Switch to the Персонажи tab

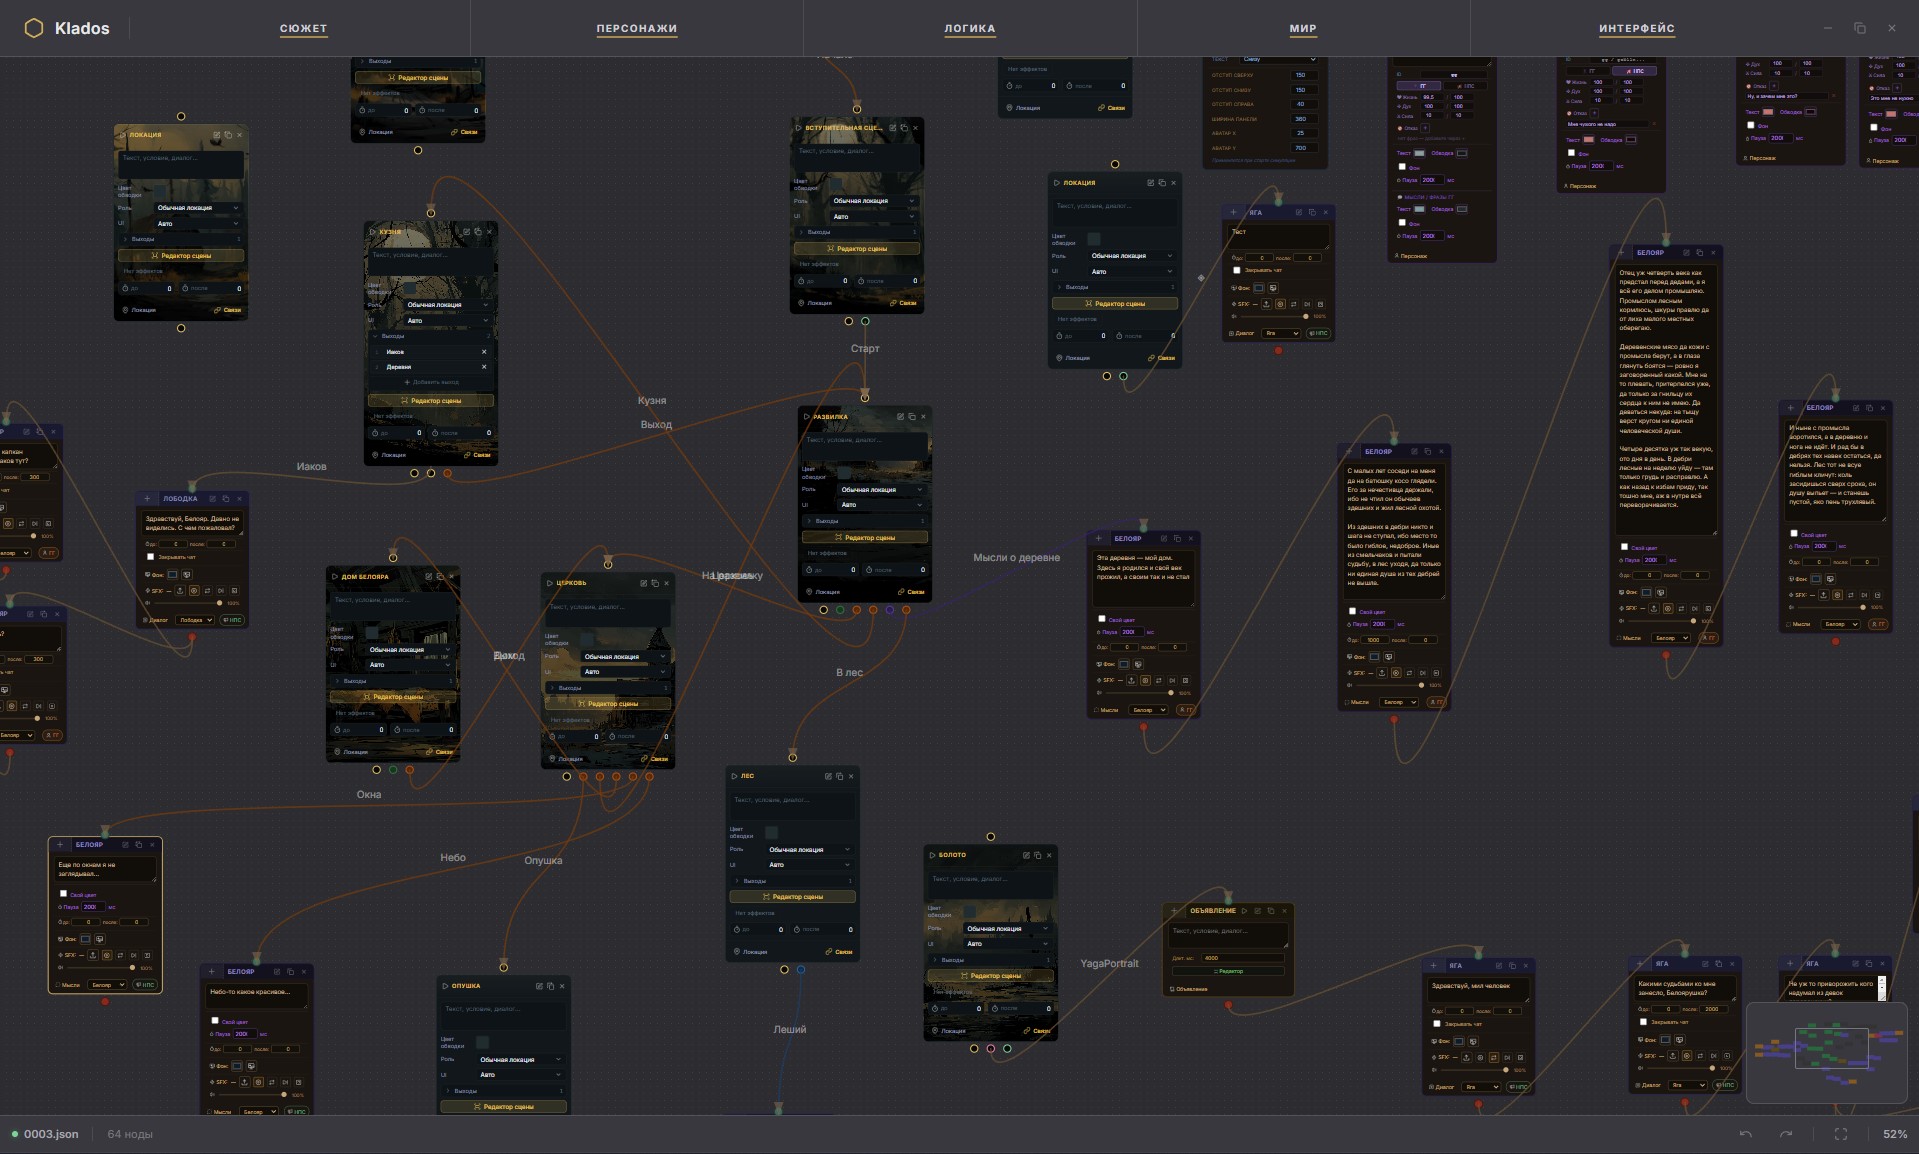pyautogui.click(x=637, y=29)
